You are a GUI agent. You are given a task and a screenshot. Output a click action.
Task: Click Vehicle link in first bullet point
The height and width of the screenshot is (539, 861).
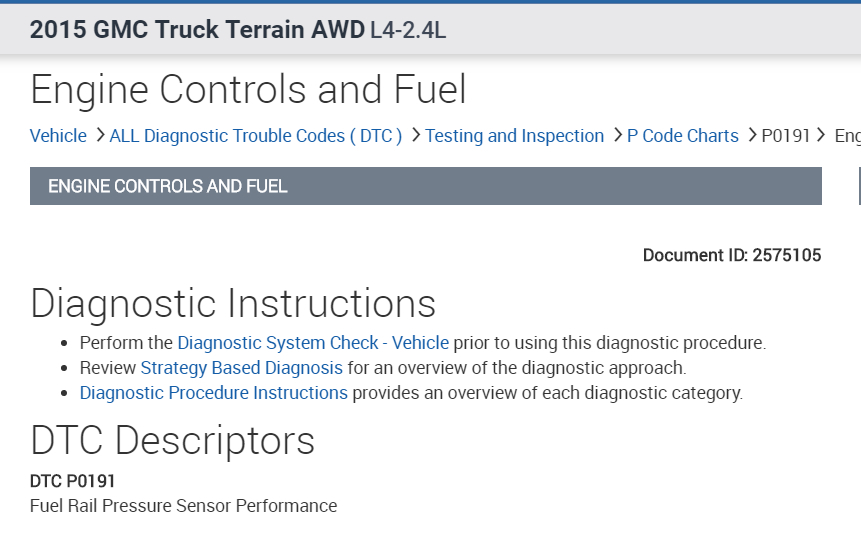click(x=420, y=343)
